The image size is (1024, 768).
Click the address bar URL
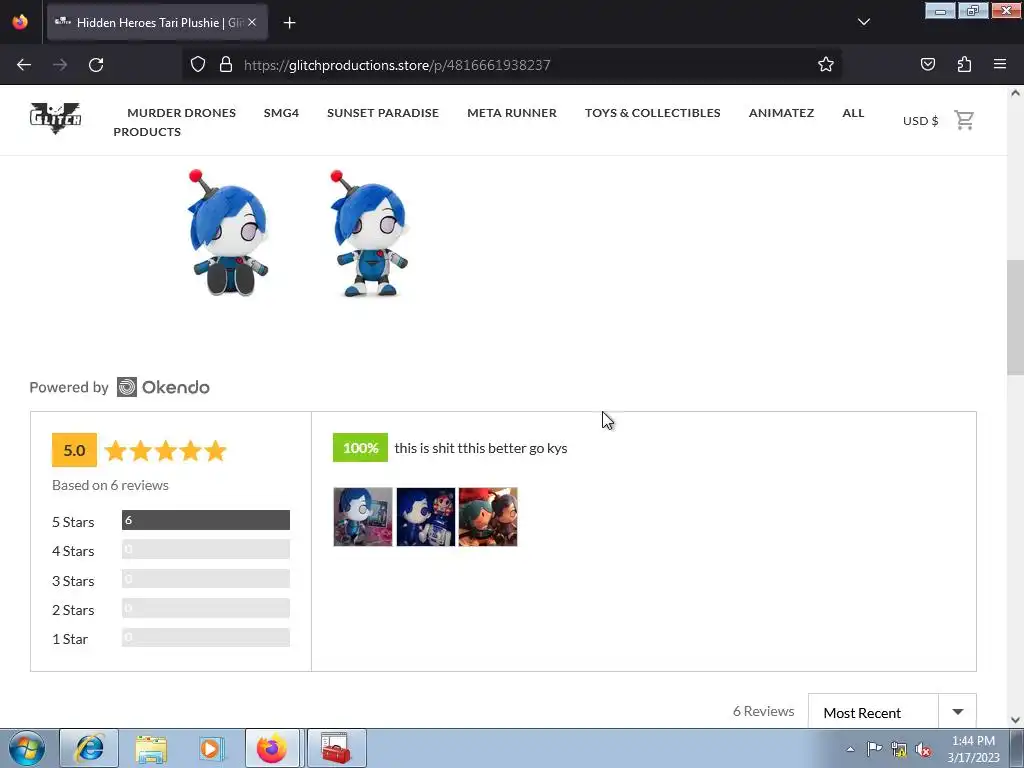(x=397, y=65)
